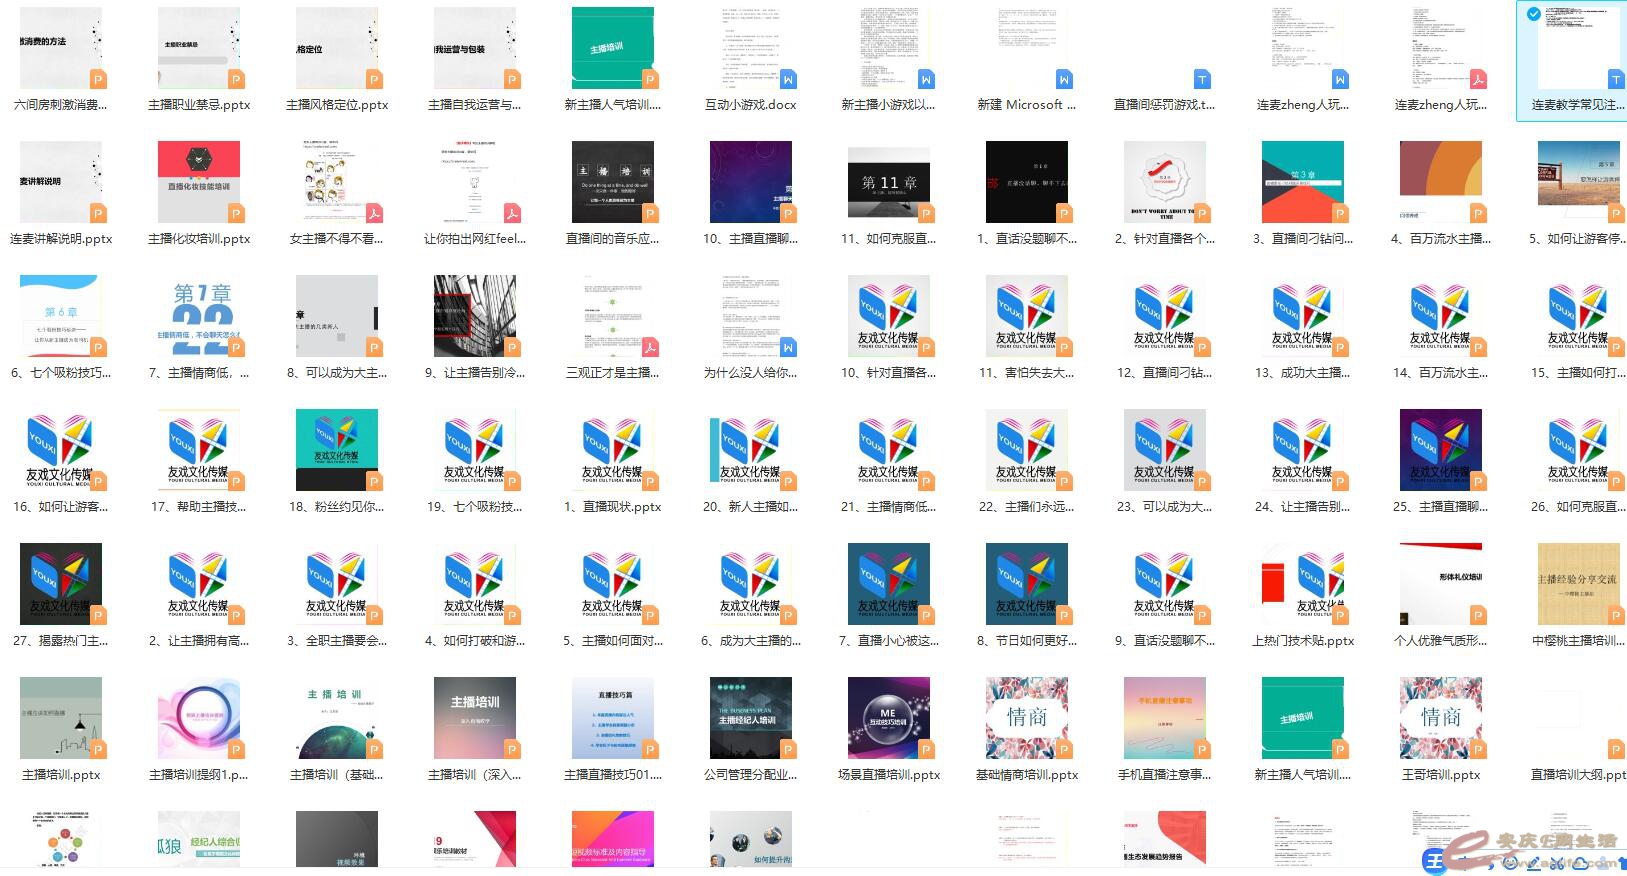The image size is (1627, 876).
Task: Select the 主播风格定位.pptx presentation icon
Action: click(337, 49)
